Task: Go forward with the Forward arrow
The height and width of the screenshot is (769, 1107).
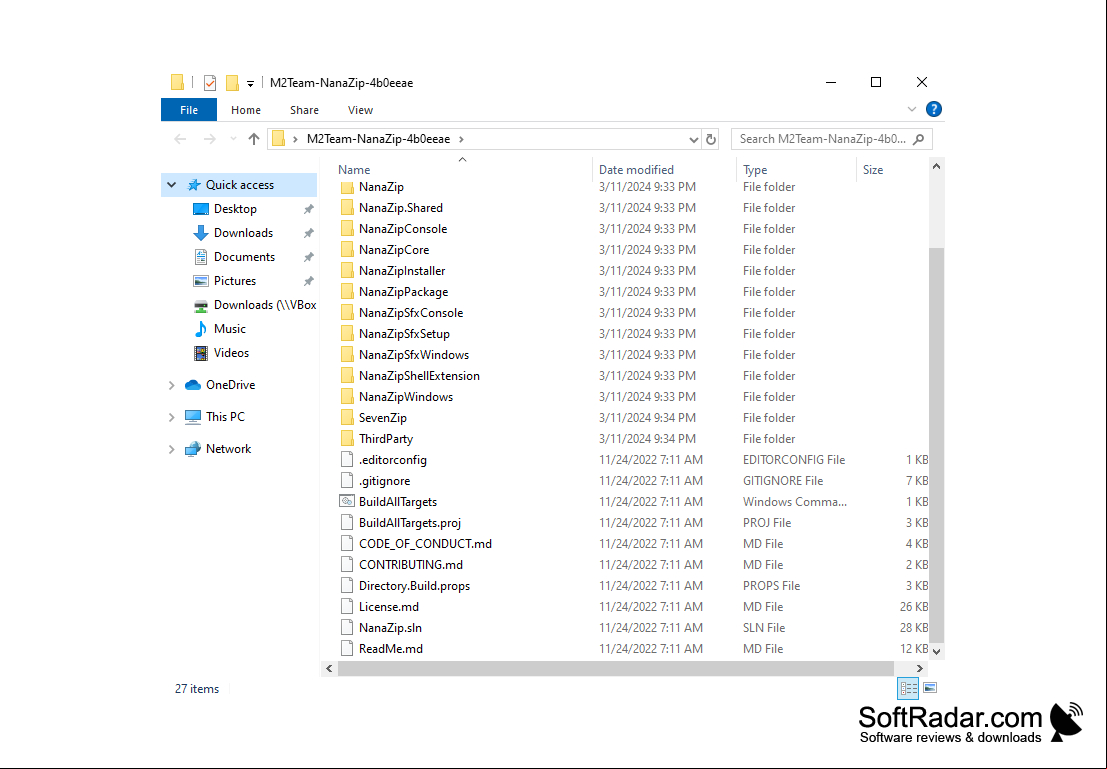Action: point(210,139)
